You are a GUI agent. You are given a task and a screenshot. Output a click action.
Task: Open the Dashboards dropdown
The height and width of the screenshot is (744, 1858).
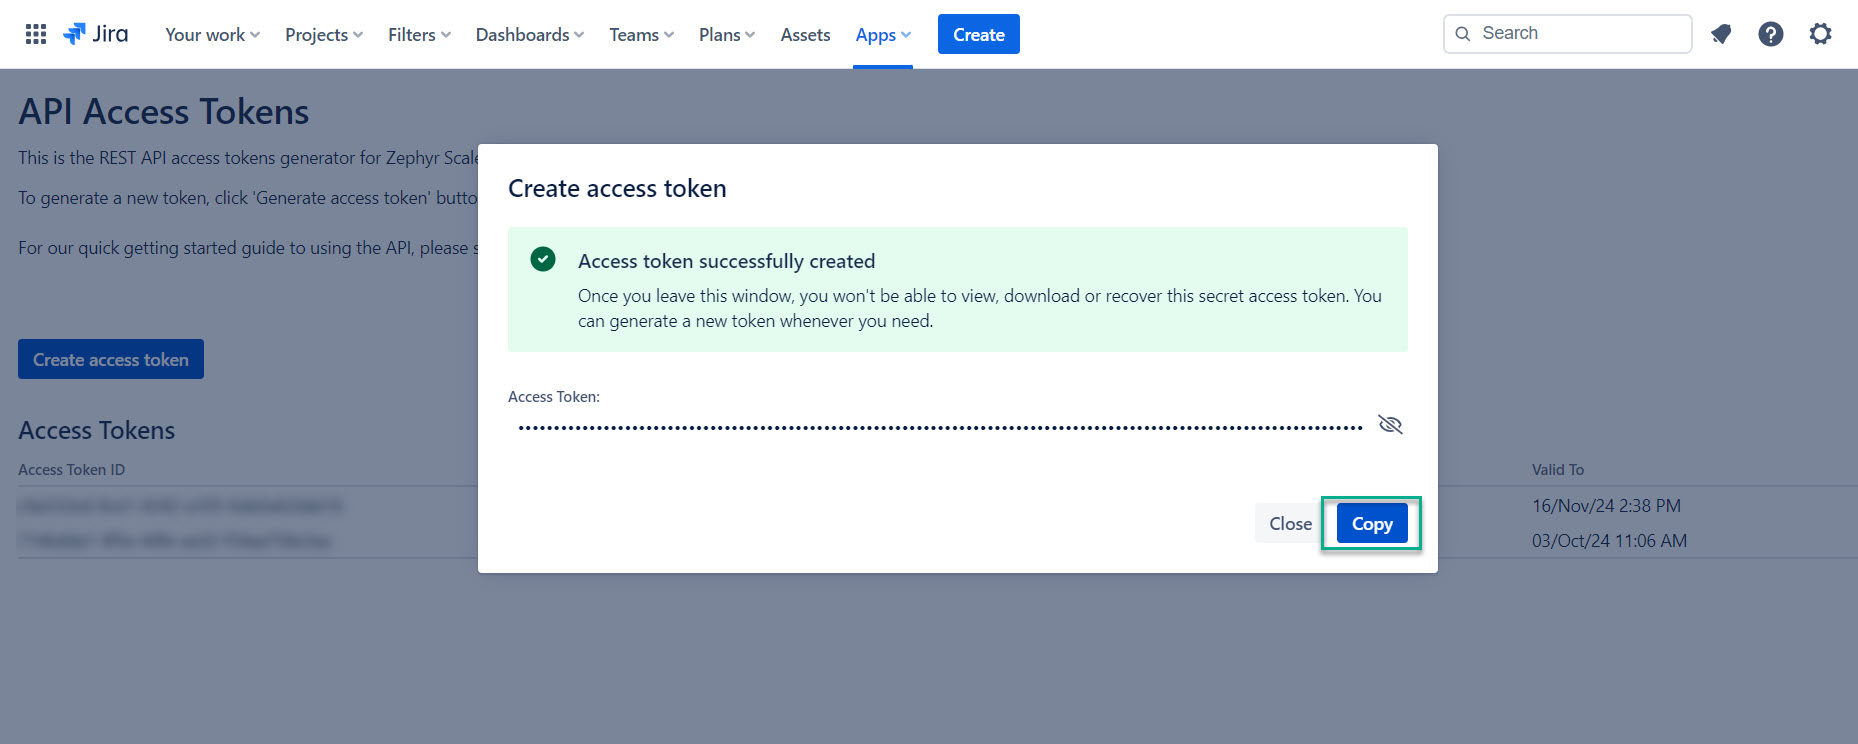point(530,35)
